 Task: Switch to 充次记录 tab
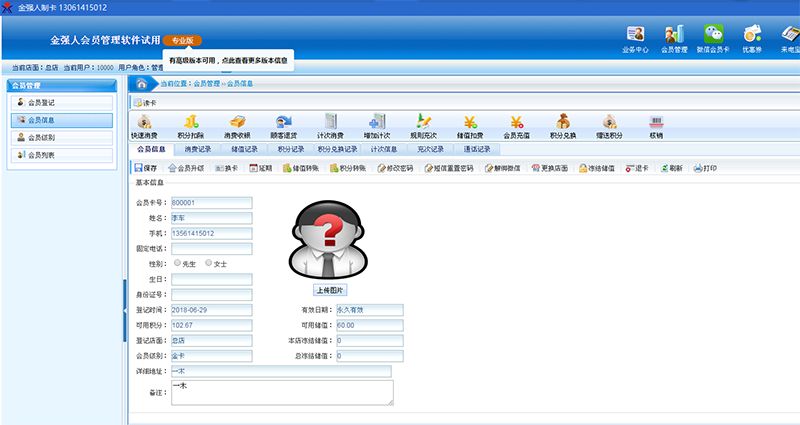(x=430, y=149)
